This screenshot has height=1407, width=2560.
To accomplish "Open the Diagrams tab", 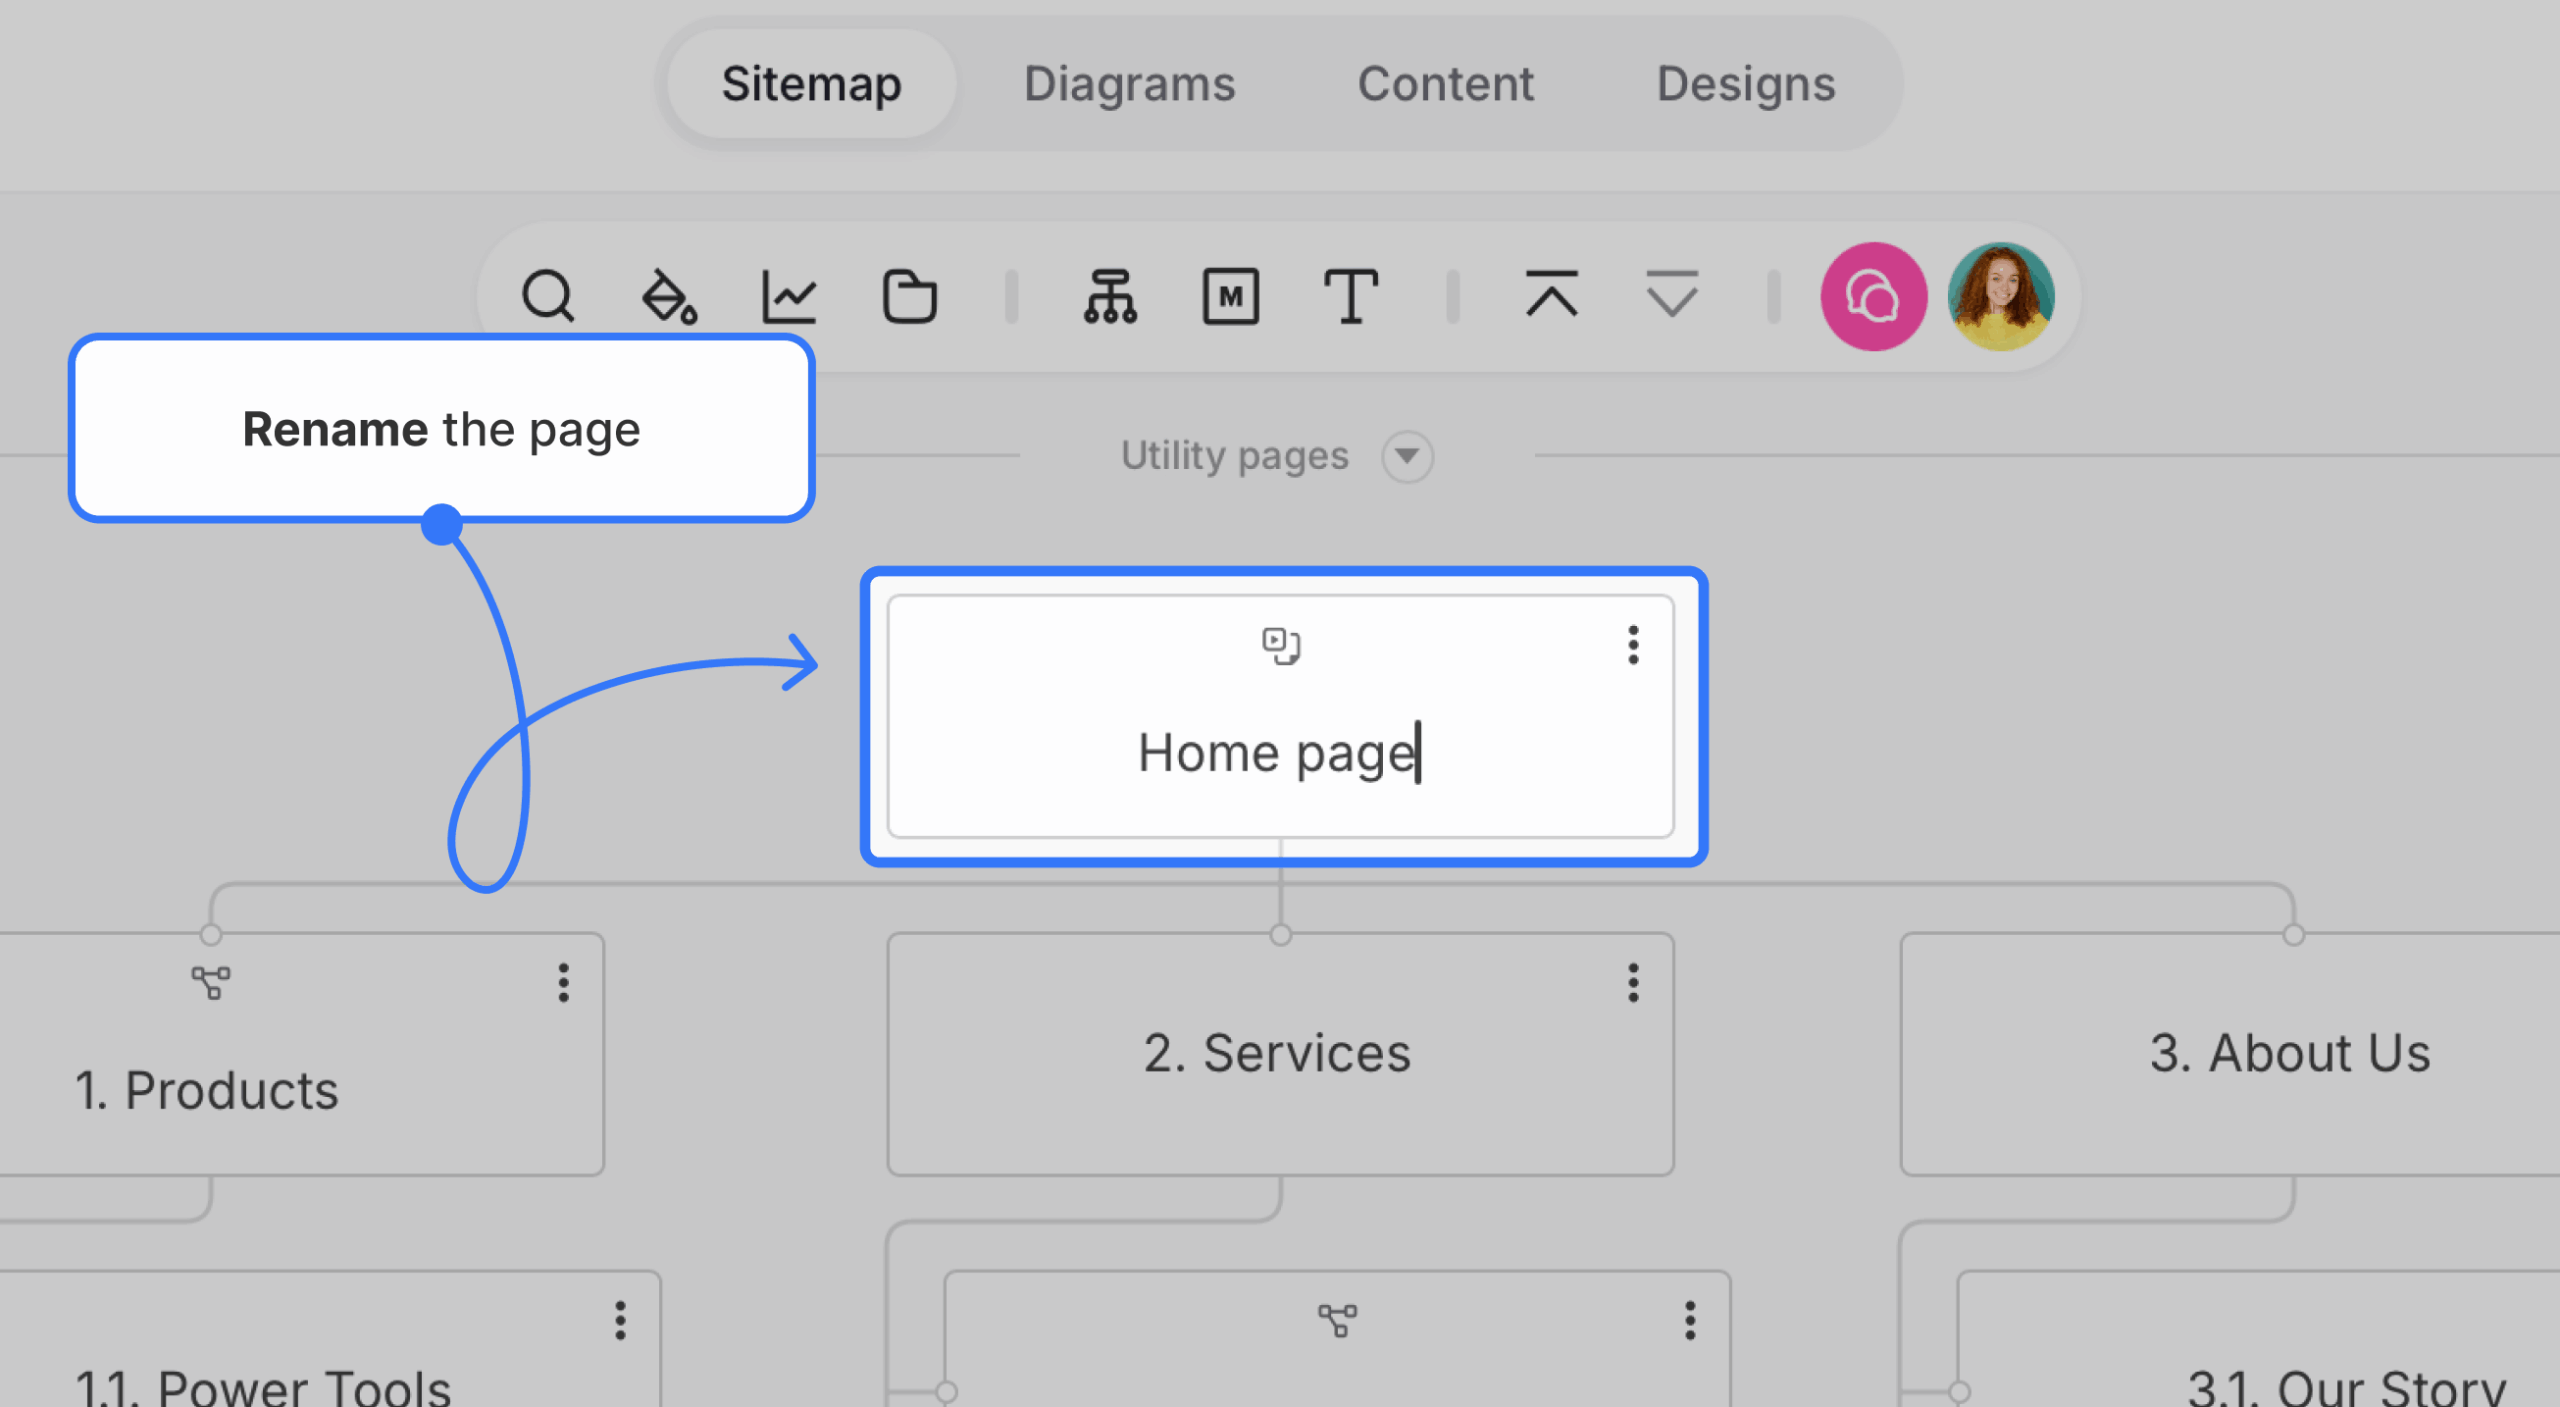I will [x=1129, y=84].
